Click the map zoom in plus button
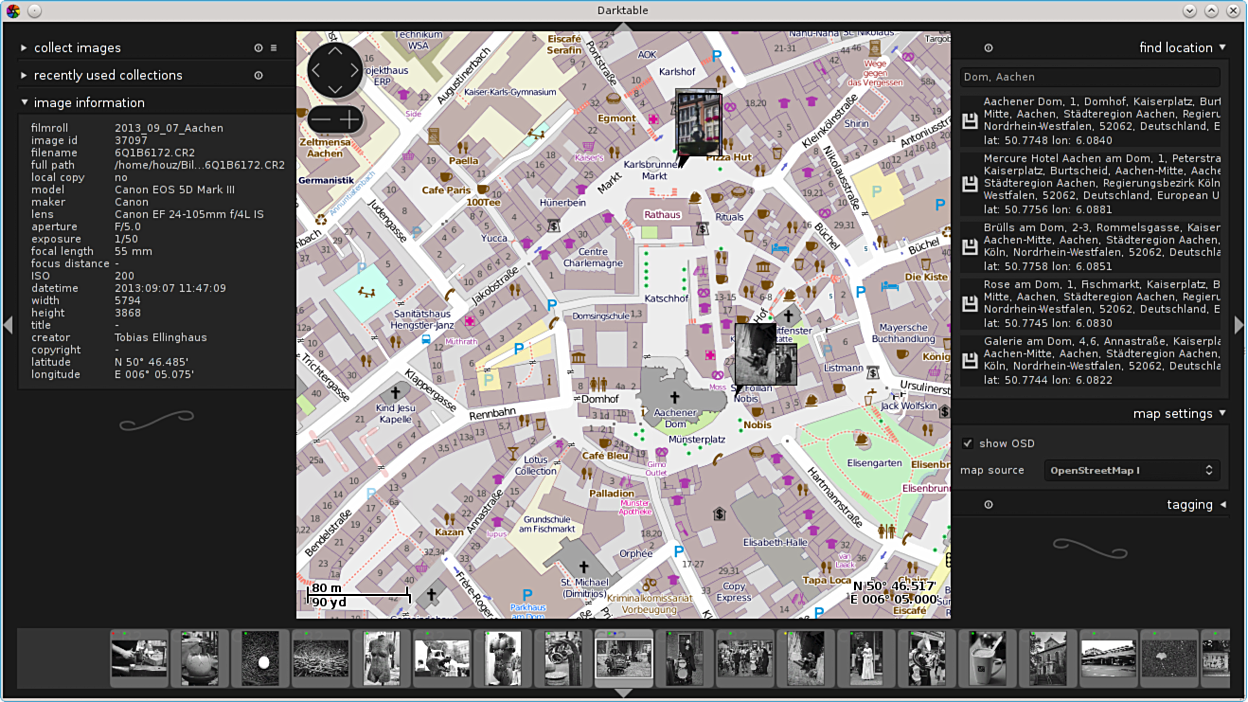 pos(350,120)
